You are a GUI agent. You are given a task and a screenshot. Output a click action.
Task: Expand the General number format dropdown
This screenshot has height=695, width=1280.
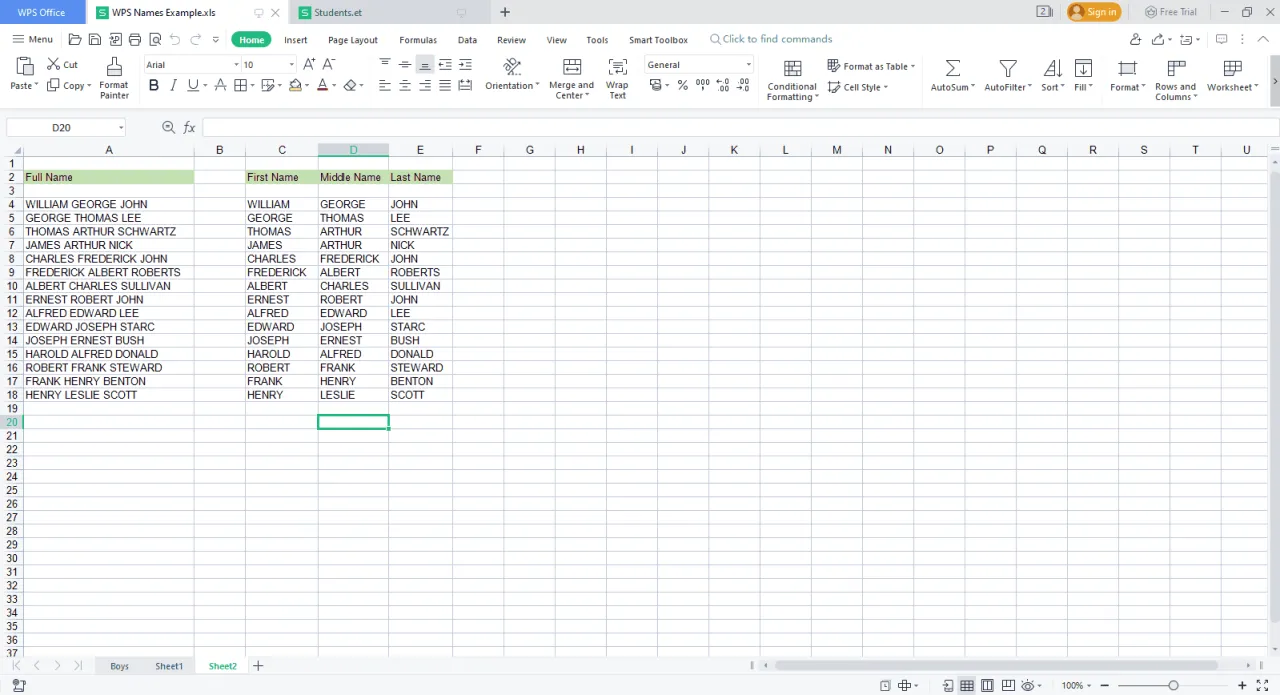[747, 64]
